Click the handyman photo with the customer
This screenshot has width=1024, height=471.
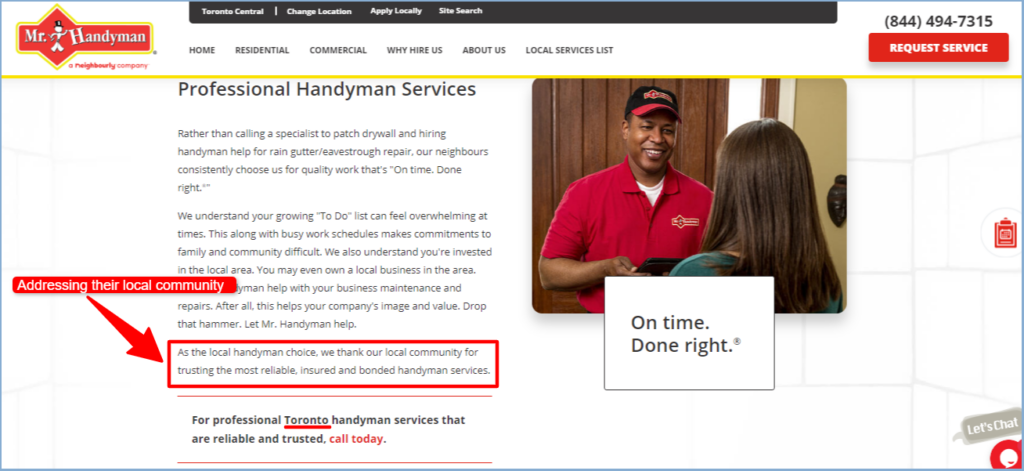(x=689, y=195)
